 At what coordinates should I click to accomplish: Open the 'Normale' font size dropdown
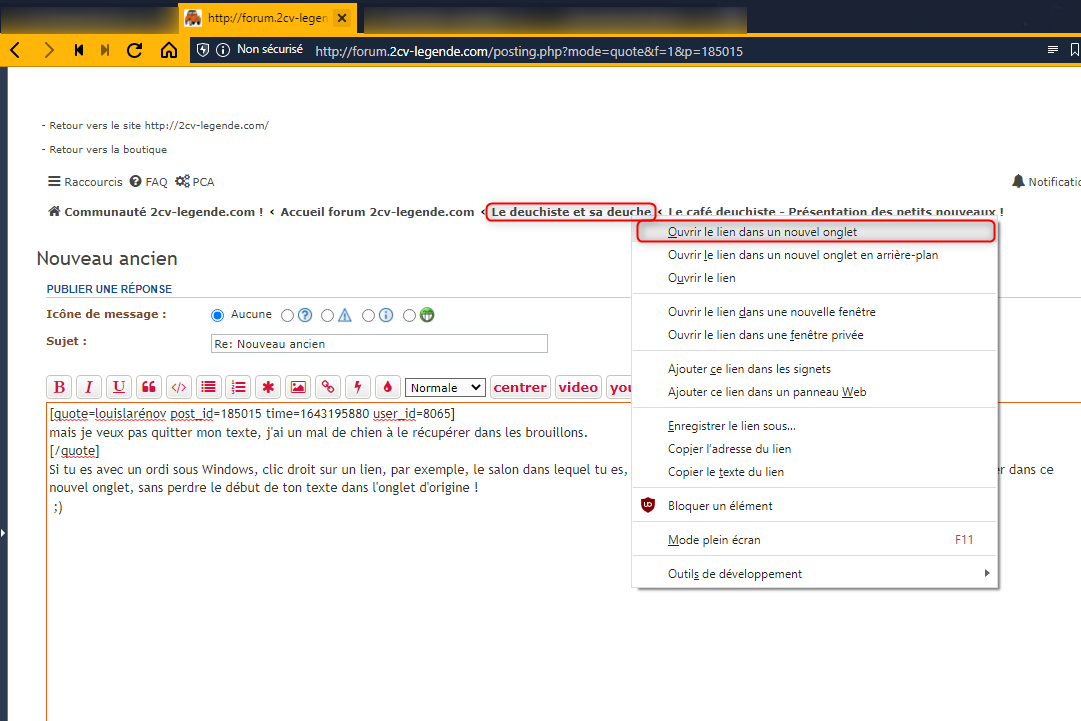(445, 388)
